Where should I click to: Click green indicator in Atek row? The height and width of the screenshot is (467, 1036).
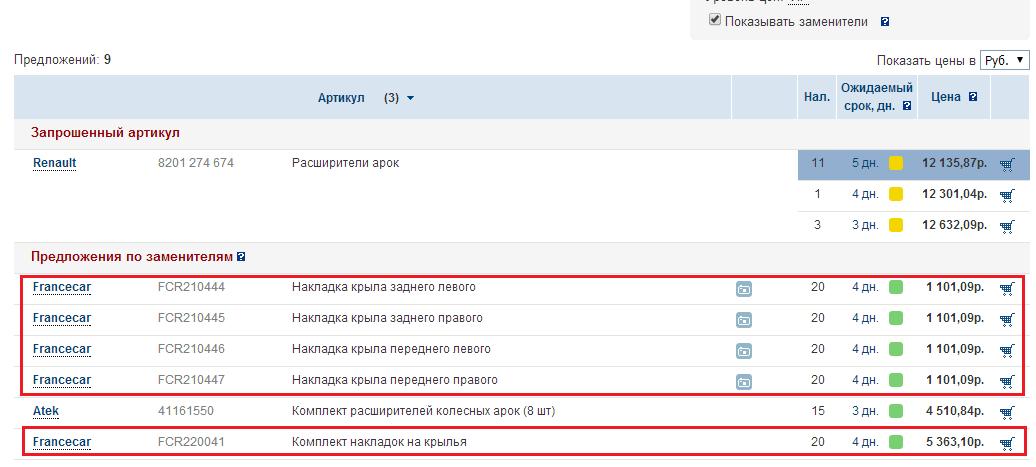click(x=896, y=411)
